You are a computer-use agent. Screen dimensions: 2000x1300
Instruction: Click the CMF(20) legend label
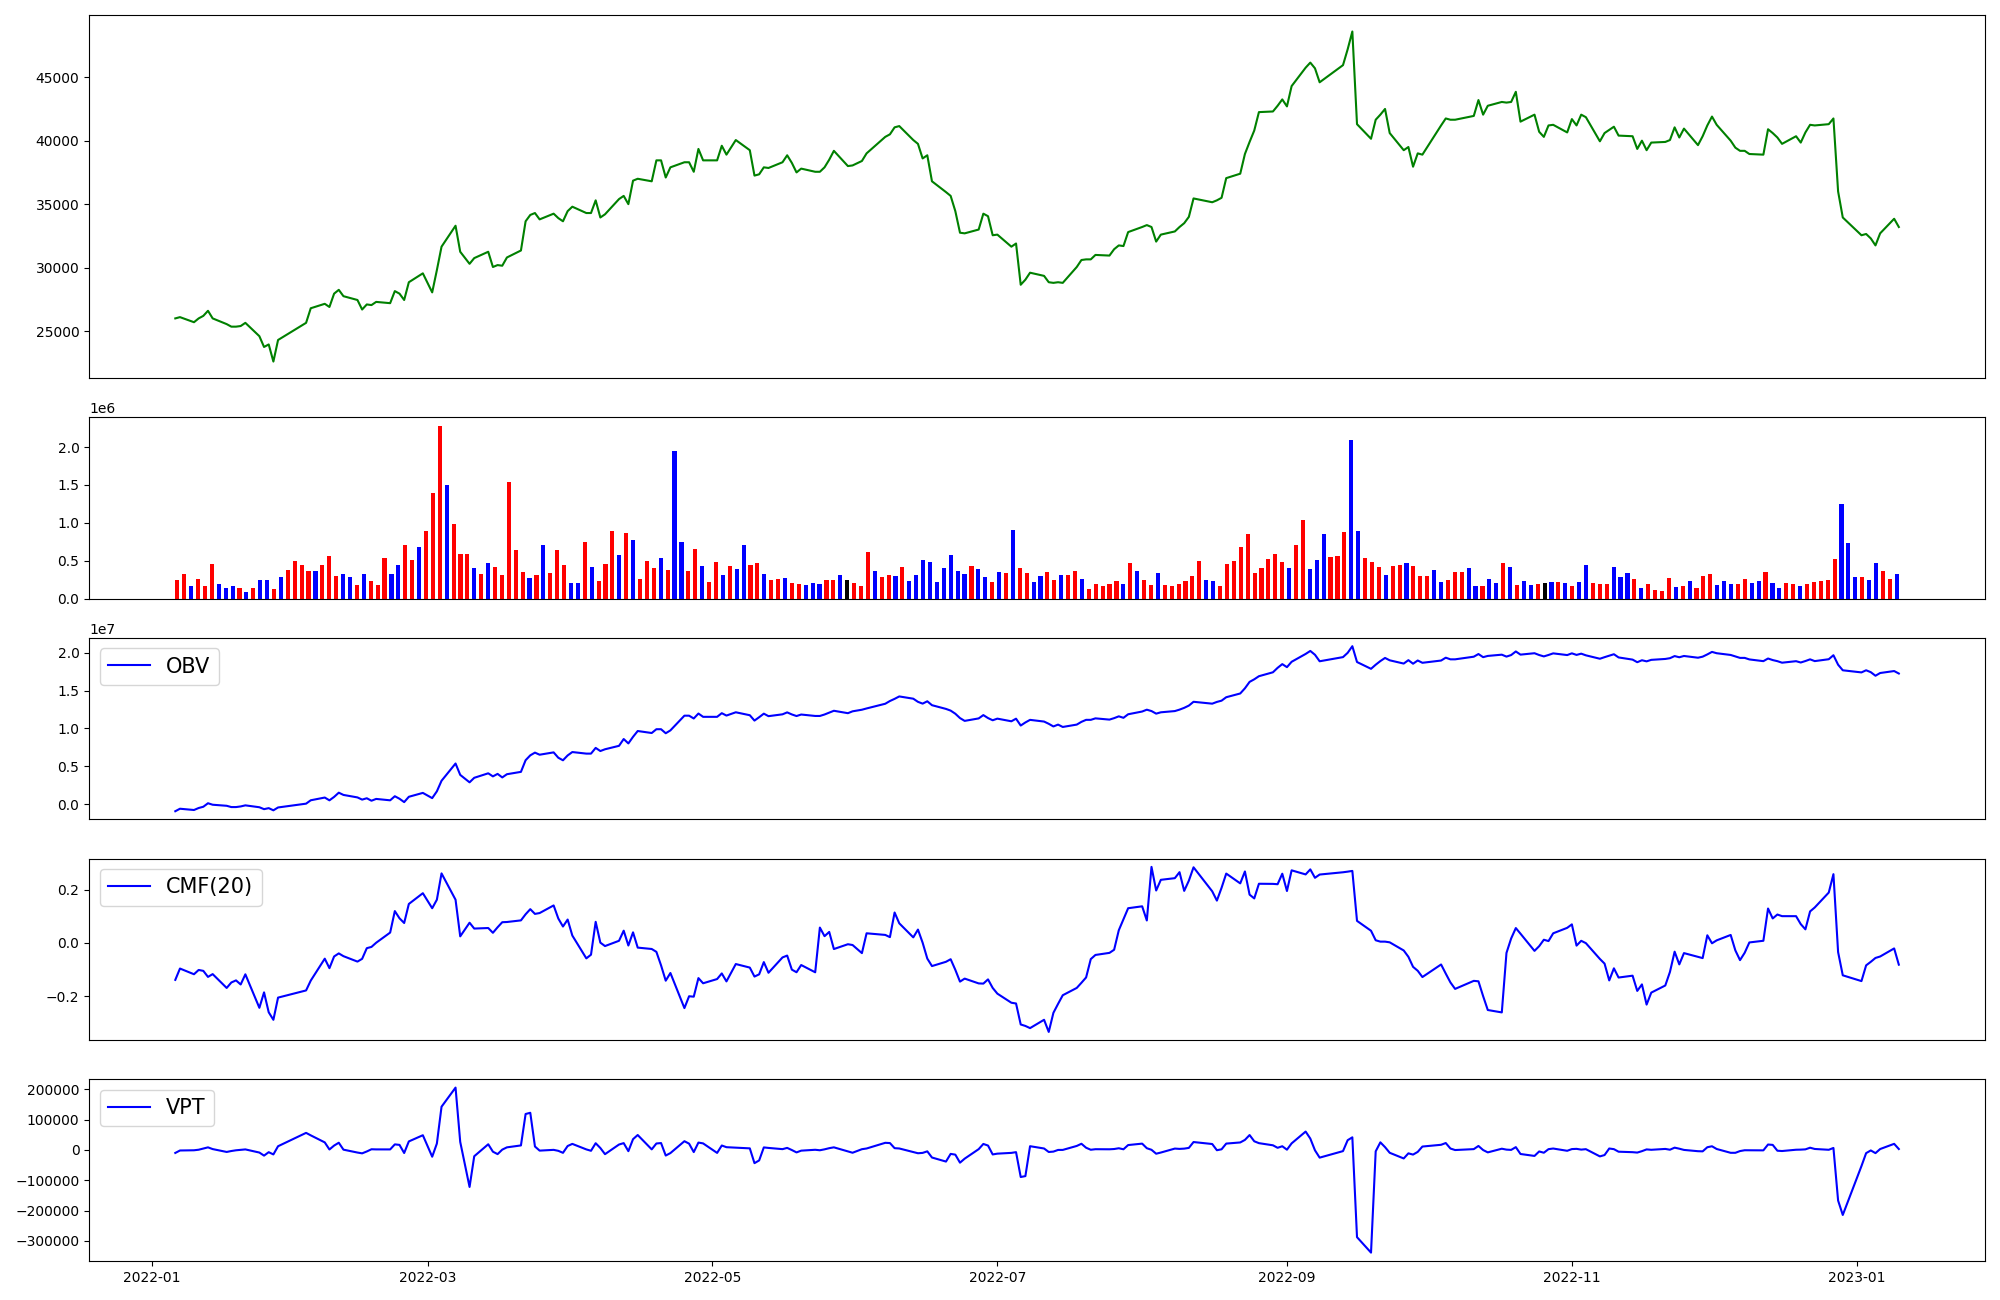(208, 887)
